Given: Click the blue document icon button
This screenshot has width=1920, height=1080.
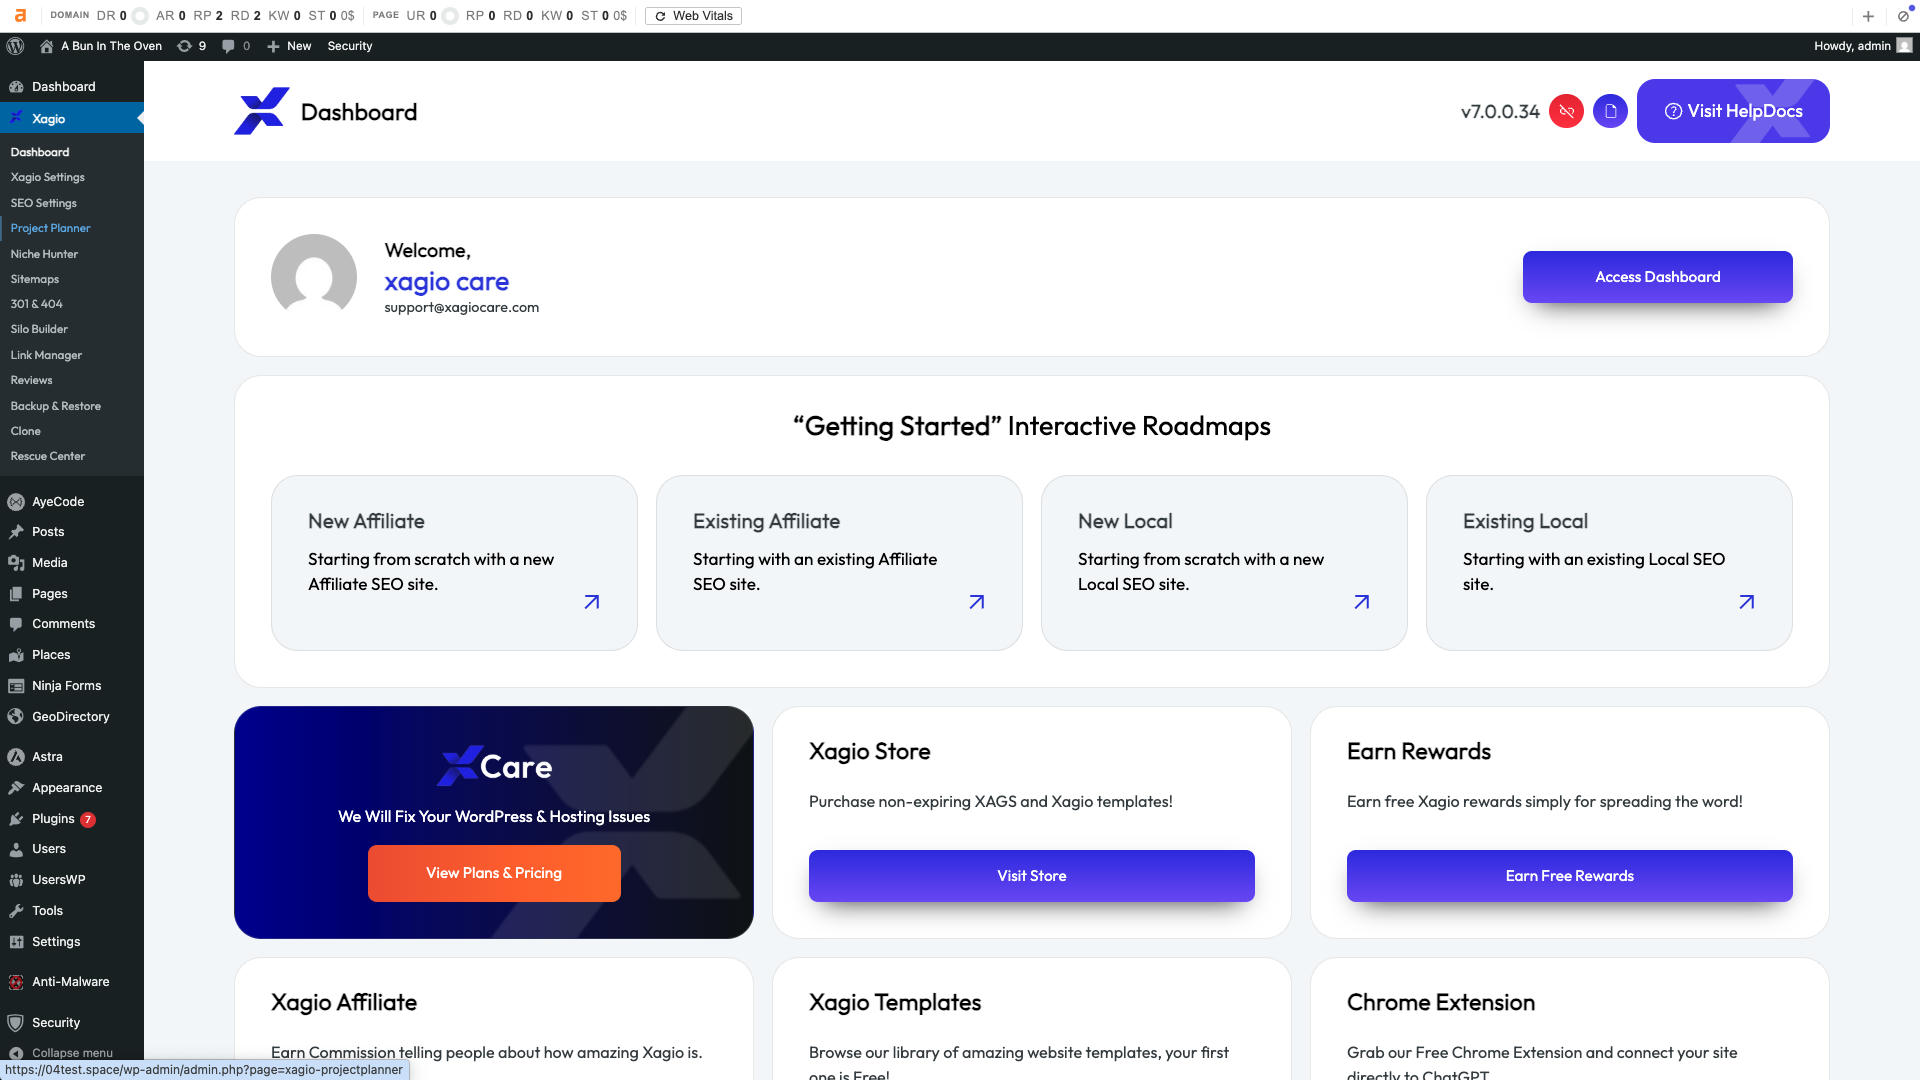Looking at the screenshot, I should pyautogui.click(x=1610, y=111).
